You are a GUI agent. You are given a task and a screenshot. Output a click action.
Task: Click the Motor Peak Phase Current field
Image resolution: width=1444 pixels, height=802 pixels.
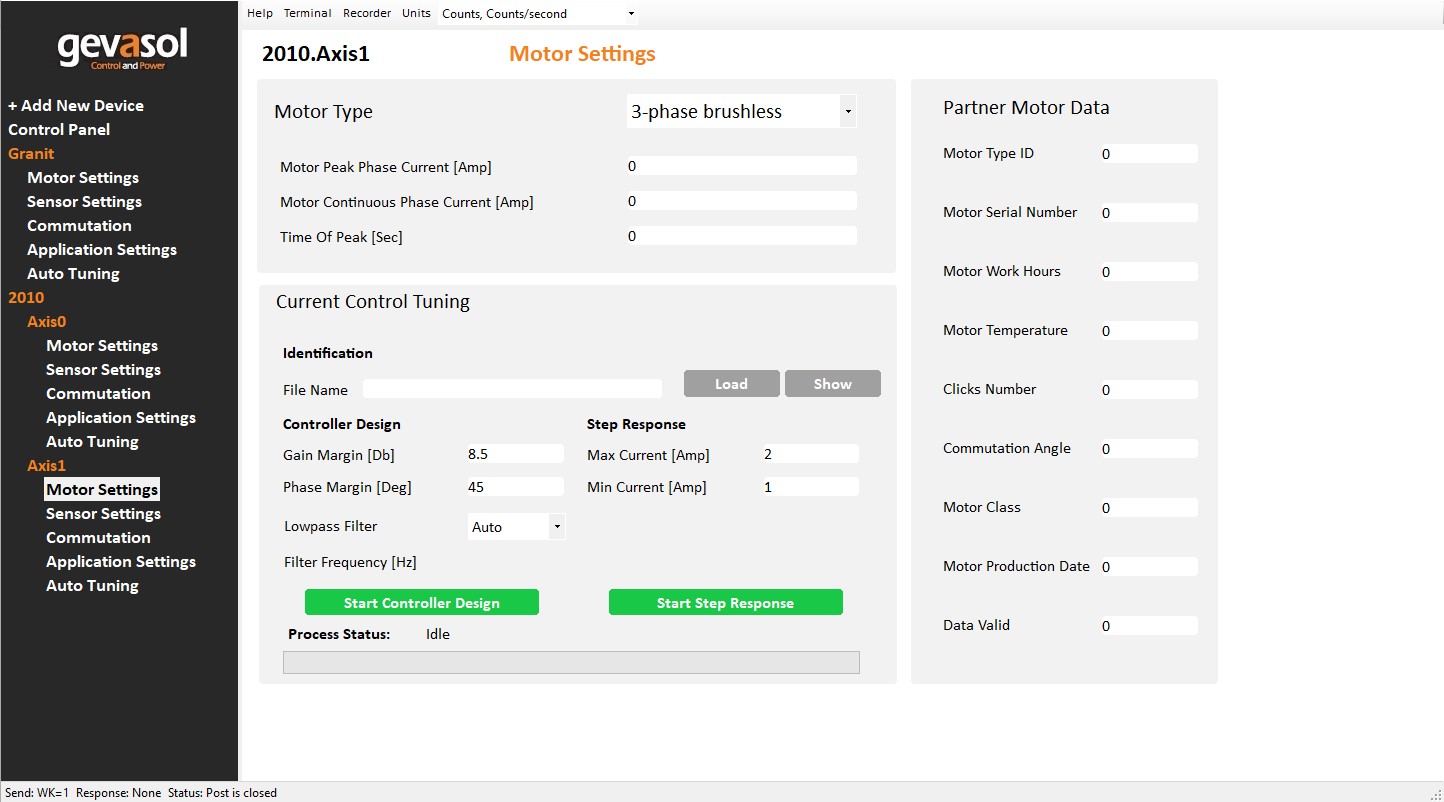click(x=741, y=166)
